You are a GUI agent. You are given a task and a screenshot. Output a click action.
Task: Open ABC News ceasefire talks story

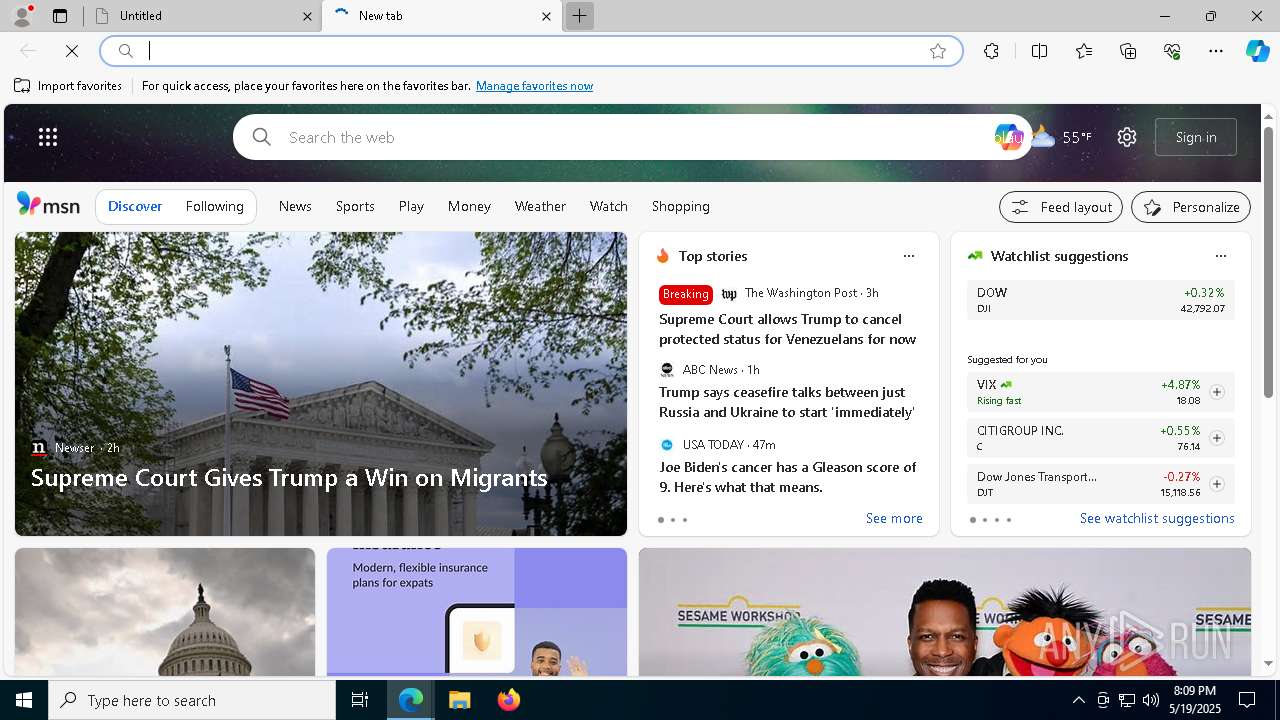coord(787,402)
